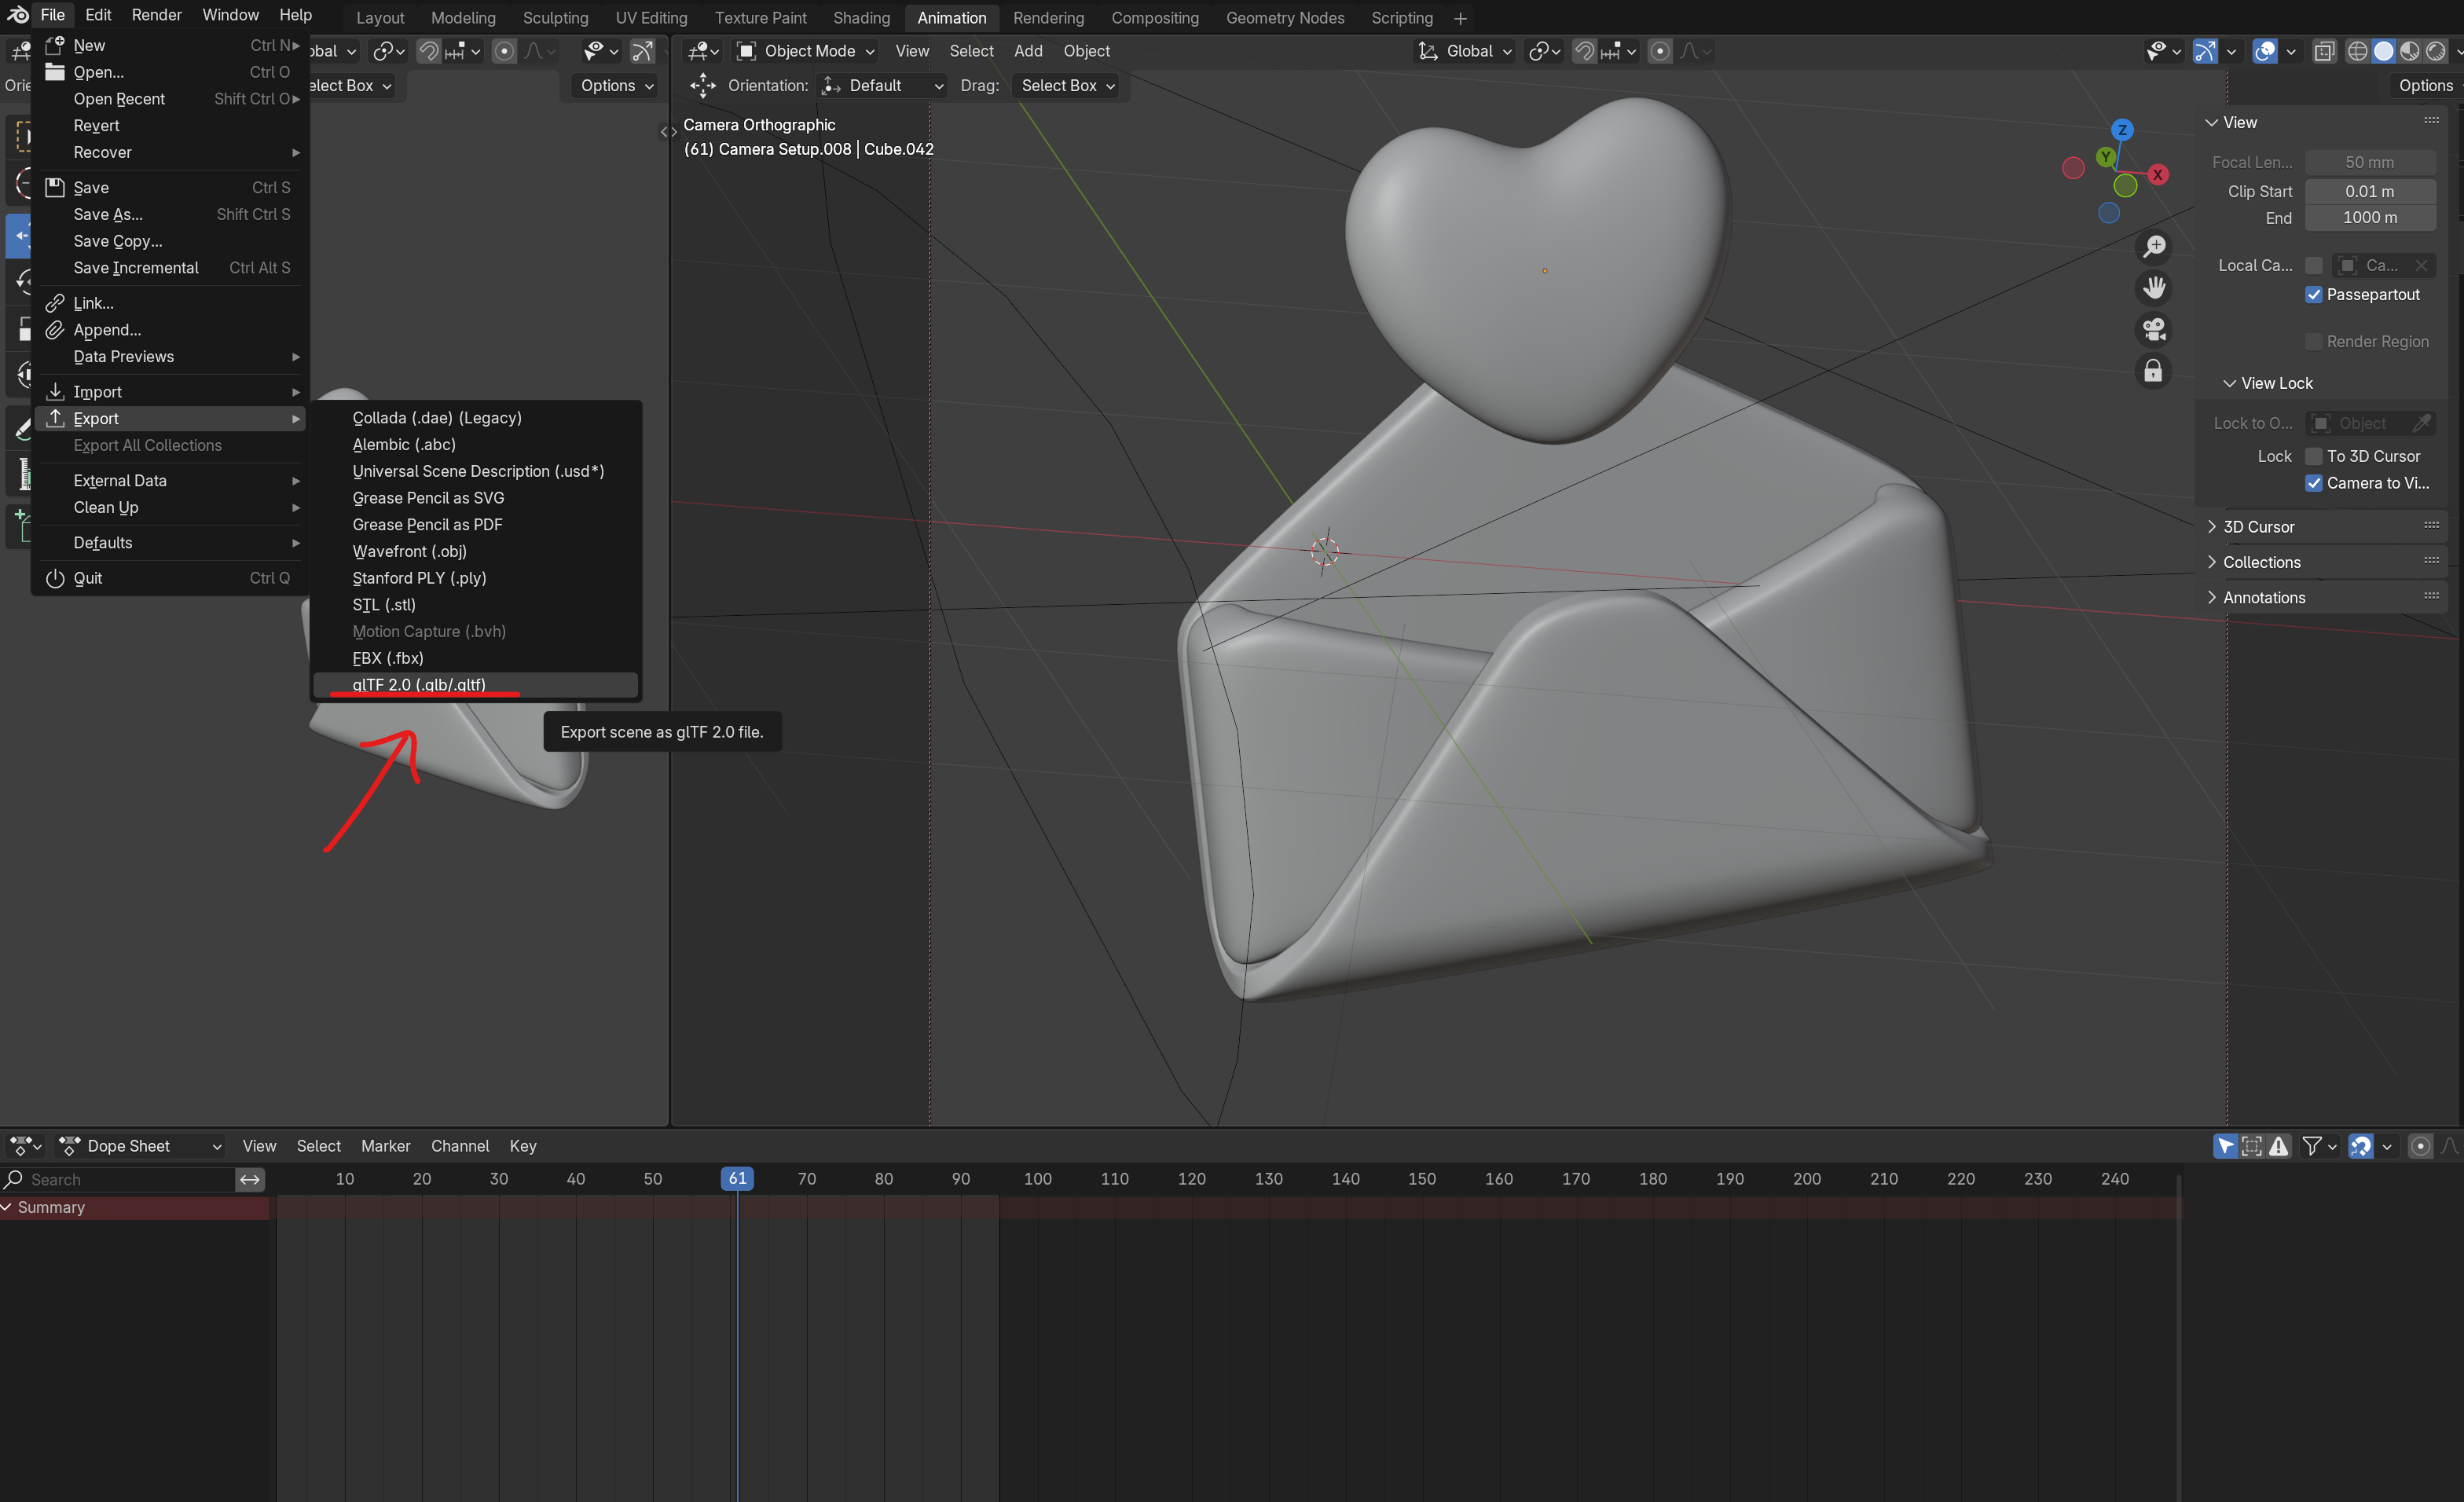Click the lock camera to view icon
The image size is (2464, 1502).
coord(2153,371)
